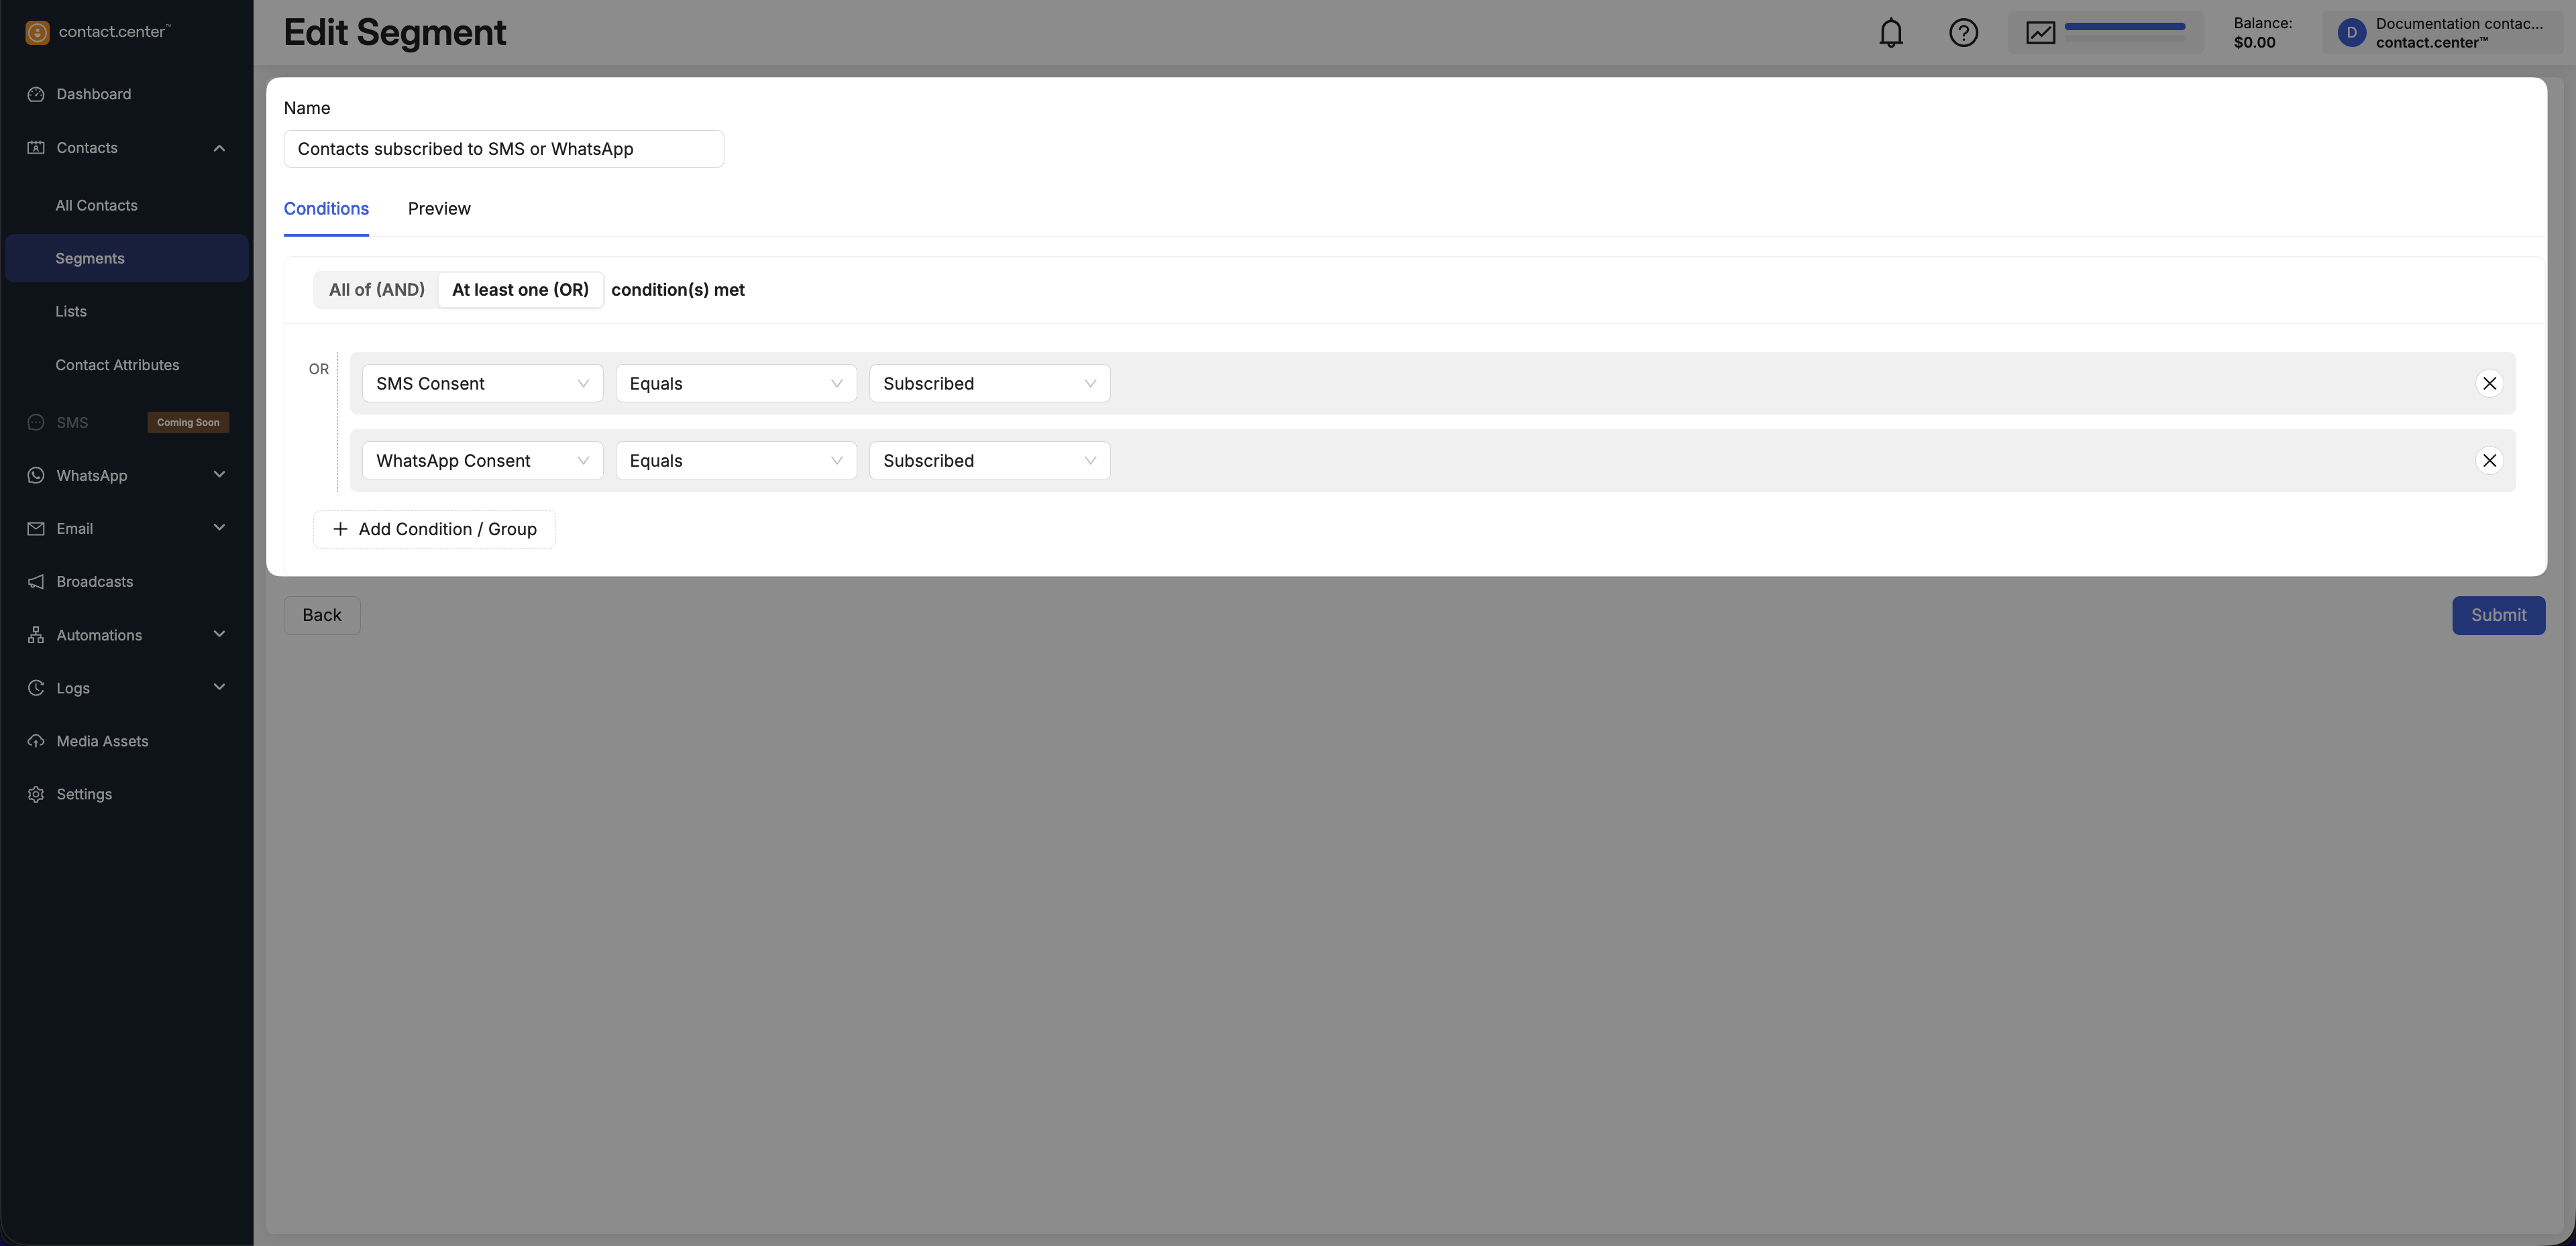This screenshot has height=1246, width=2576.
Task: Delete the WhatsApp Consent condition row
Action: (2489, 461)
